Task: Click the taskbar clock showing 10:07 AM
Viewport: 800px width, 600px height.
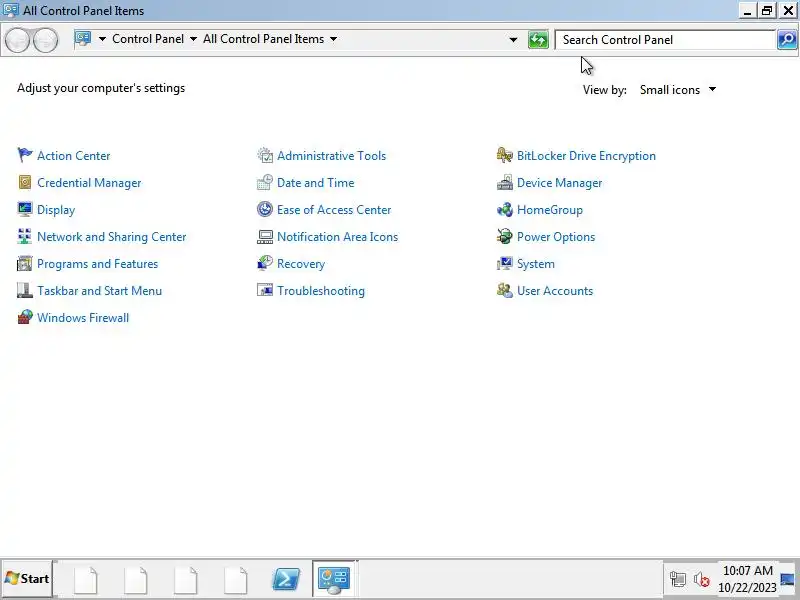Action: 747,579
